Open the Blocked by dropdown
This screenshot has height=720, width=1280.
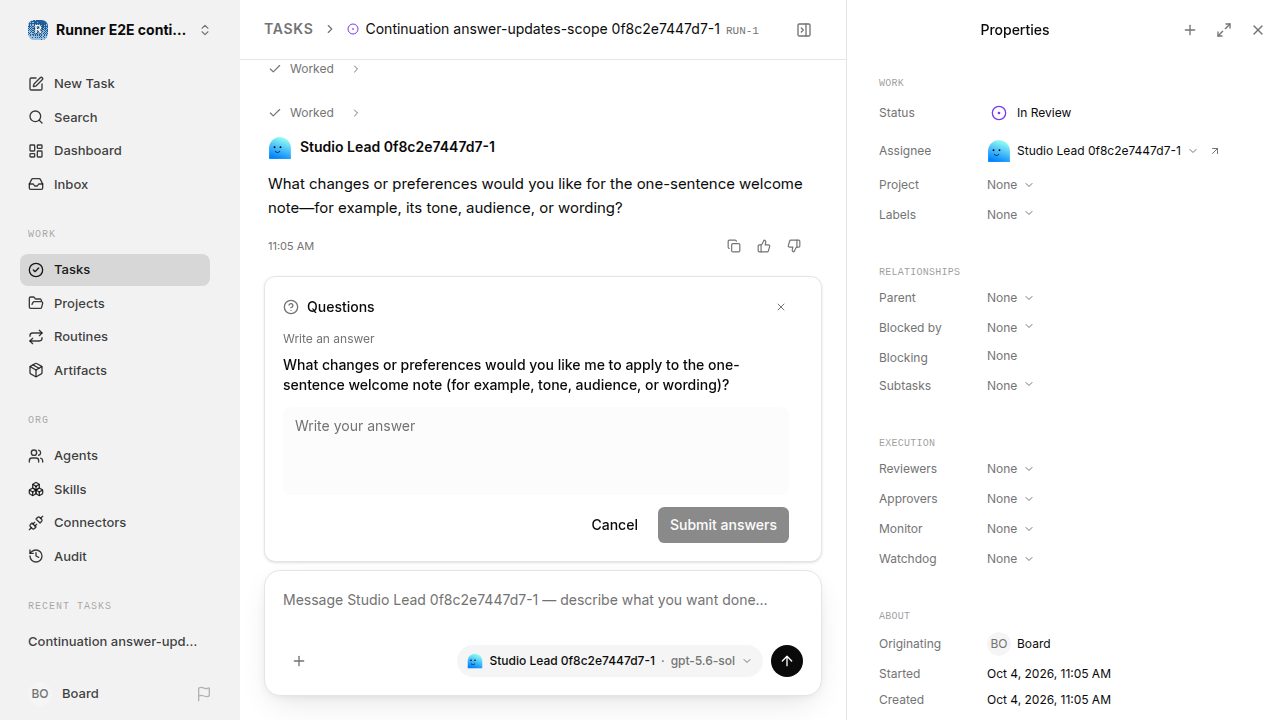pos(1010,328)
